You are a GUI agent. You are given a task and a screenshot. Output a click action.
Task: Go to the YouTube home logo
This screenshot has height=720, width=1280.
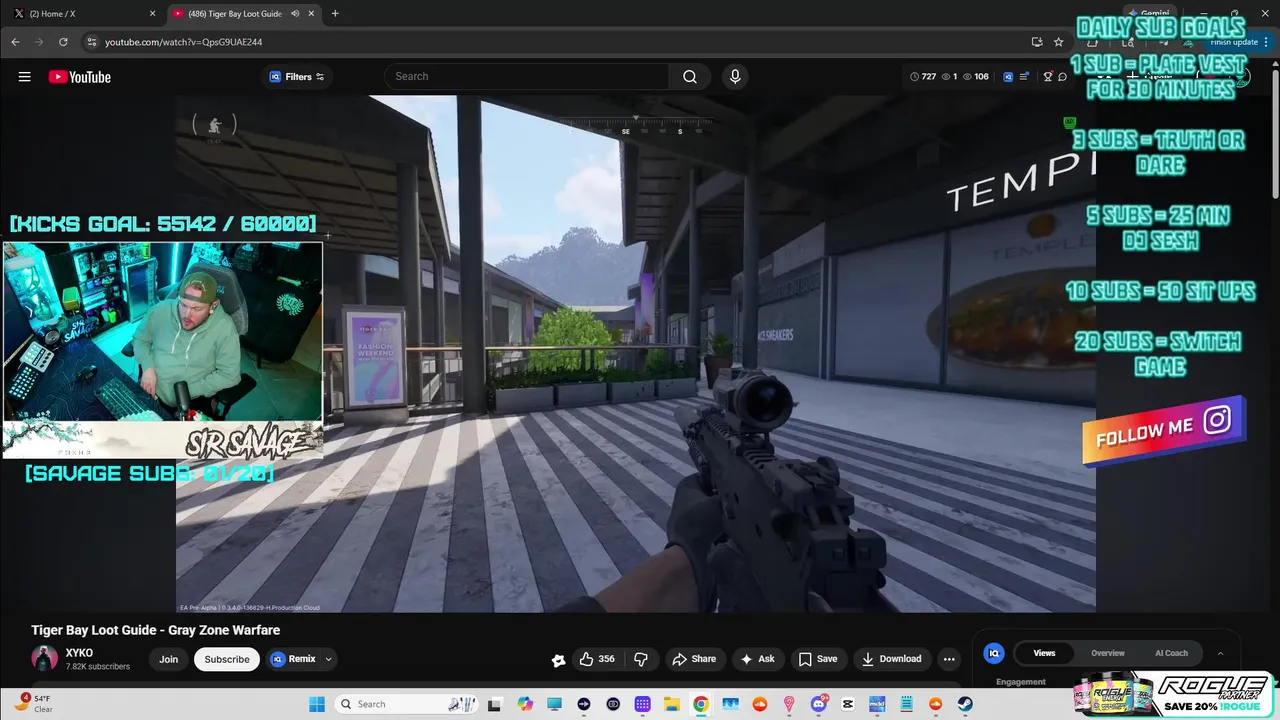[79, 77]
